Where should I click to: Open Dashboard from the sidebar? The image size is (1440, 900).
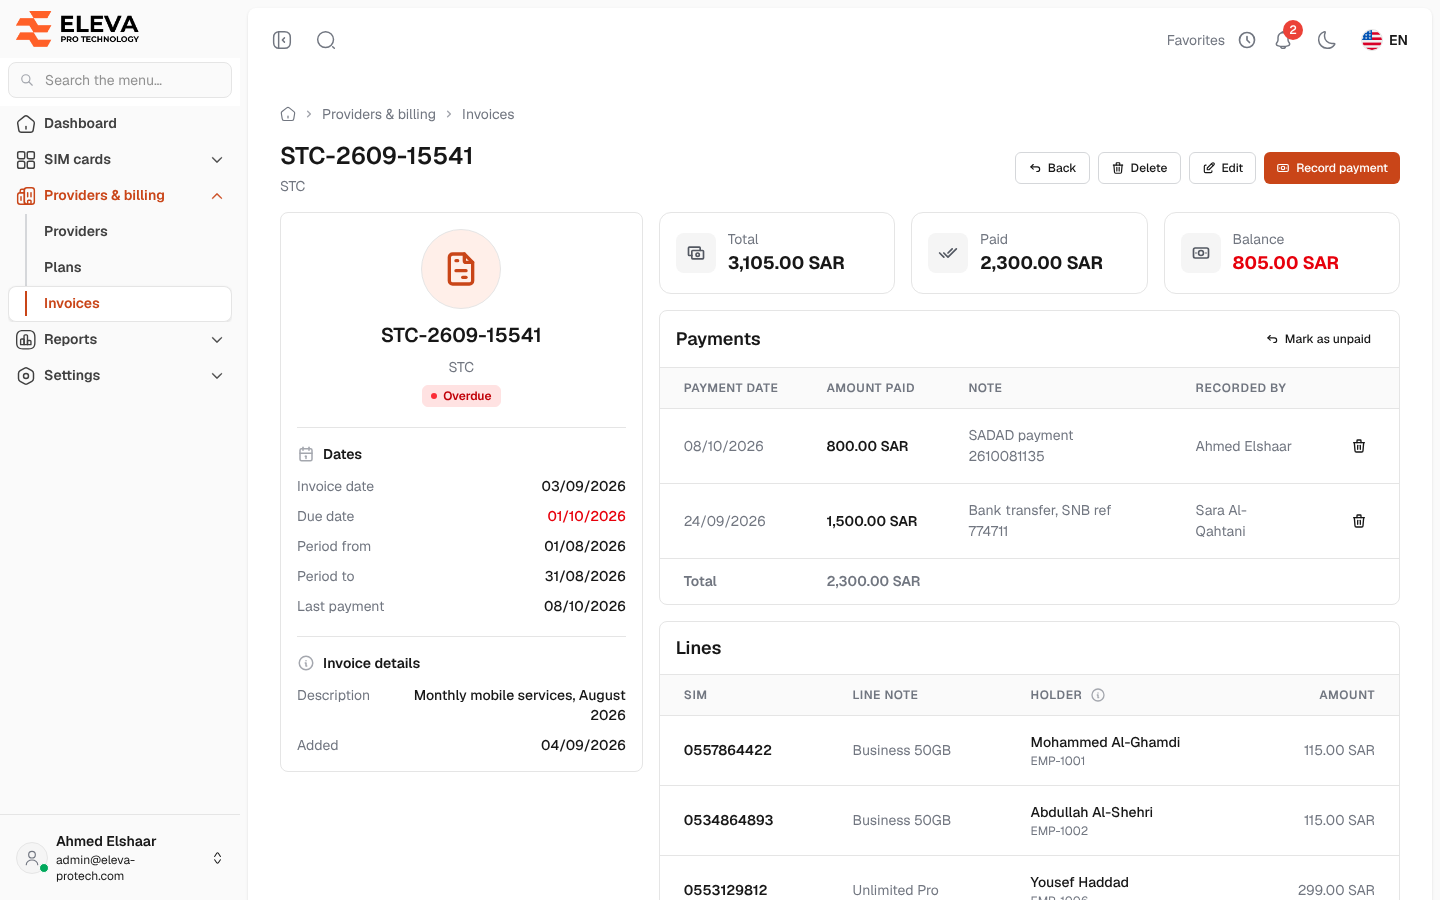[x=120, y=124]
